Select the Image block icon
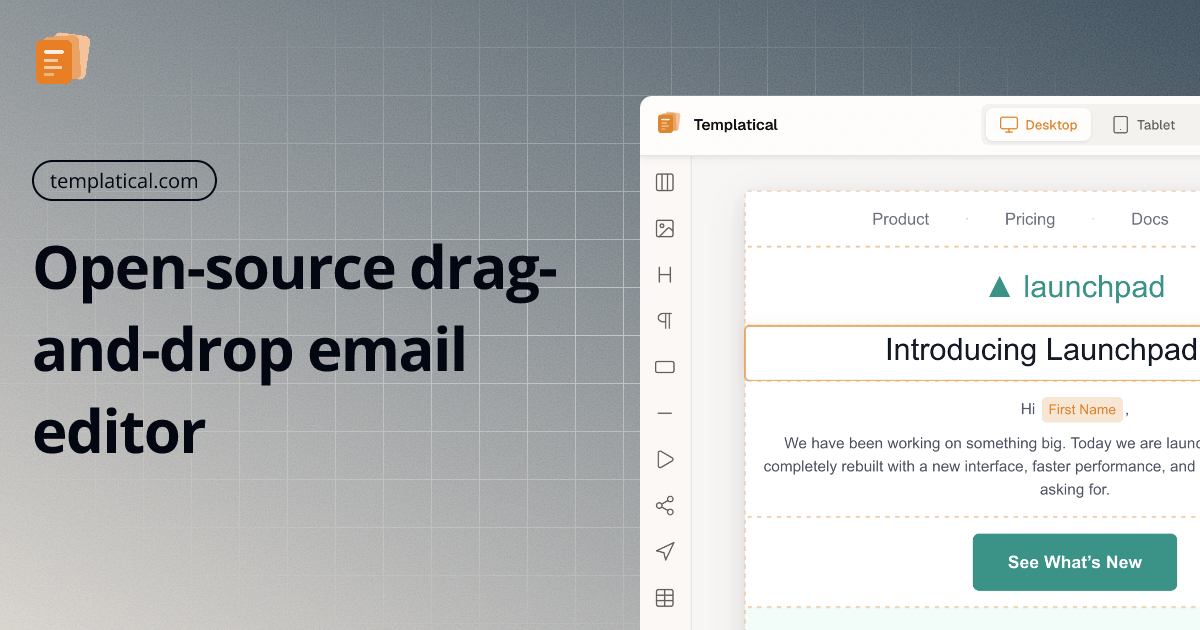 coord(665,229)
